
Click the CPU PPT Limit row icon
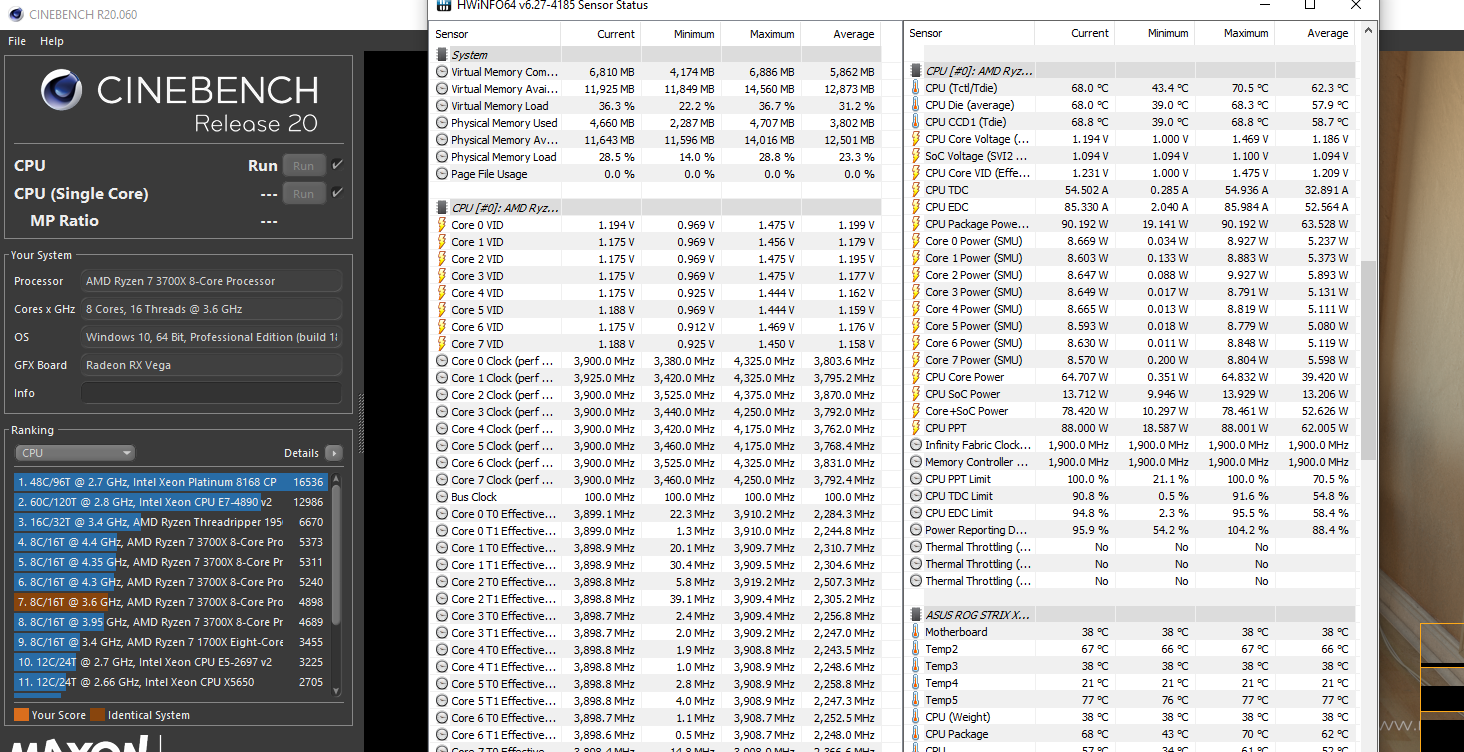point(916,479)
